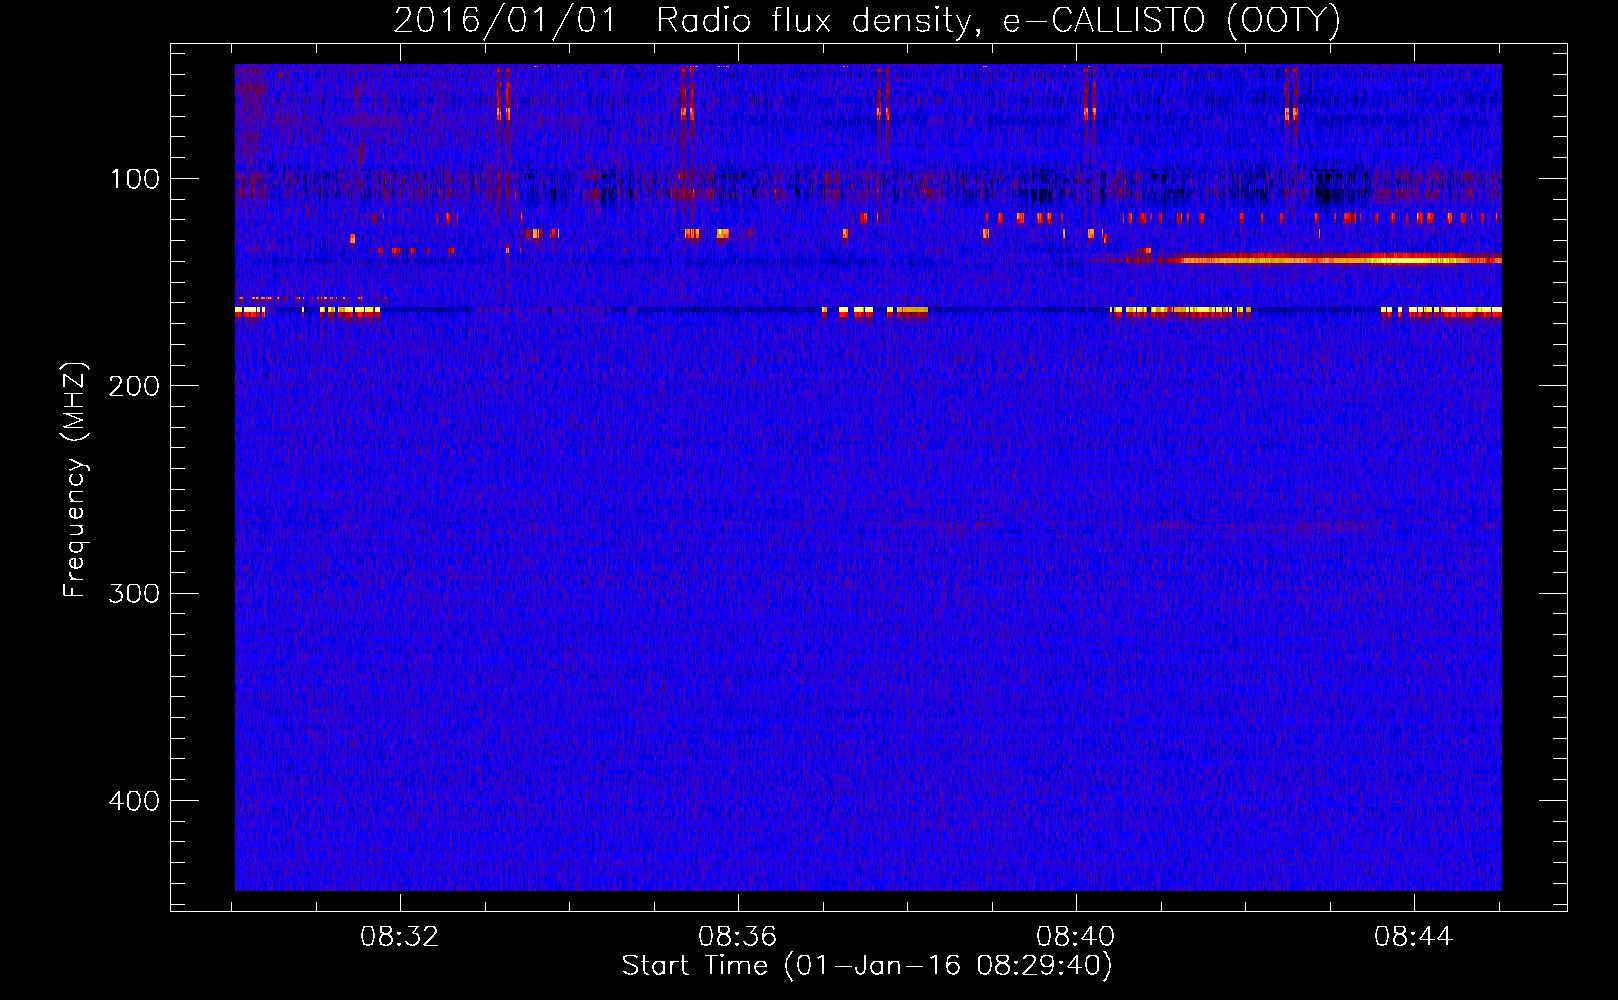
Task: Click the 08:32 time axis label
Action: [399, 937]
